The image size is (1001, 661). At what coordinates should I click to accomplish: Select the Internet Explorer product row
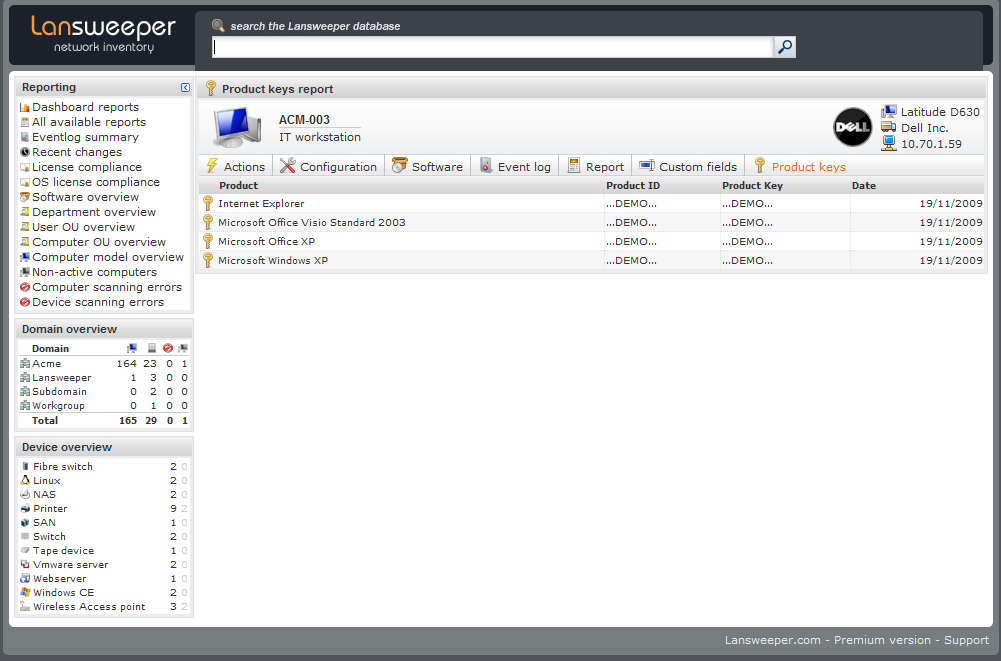pos(592,203)
